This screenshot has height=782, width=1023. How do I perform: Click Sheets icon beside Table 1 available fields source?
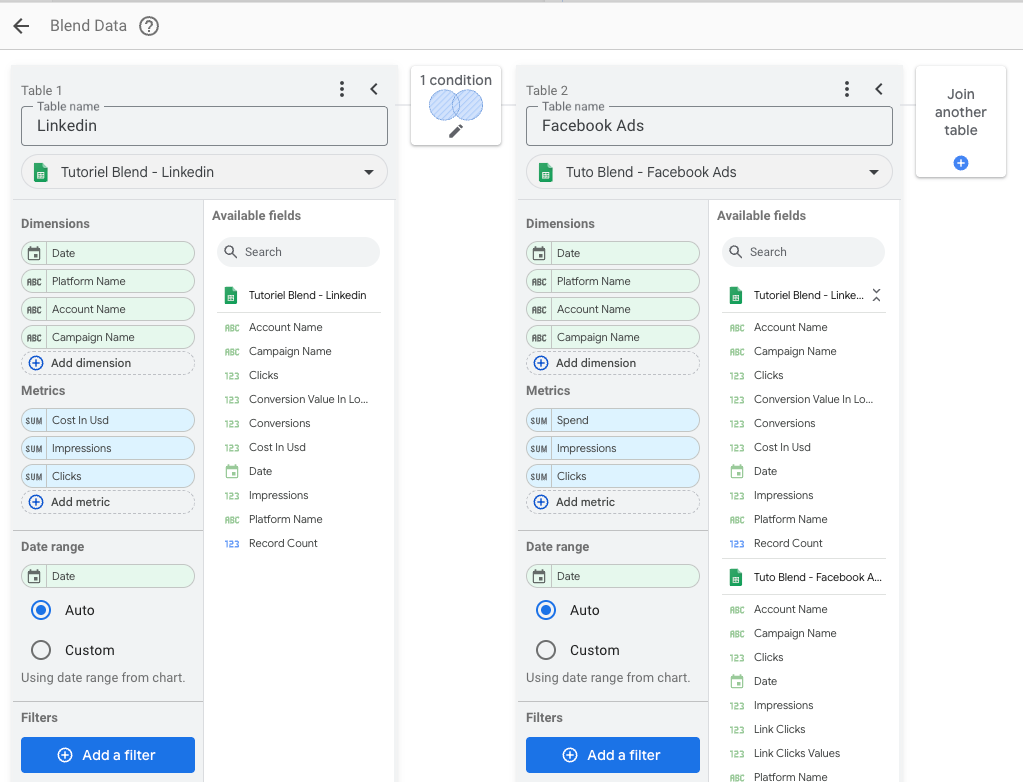(x=231, y=295)
